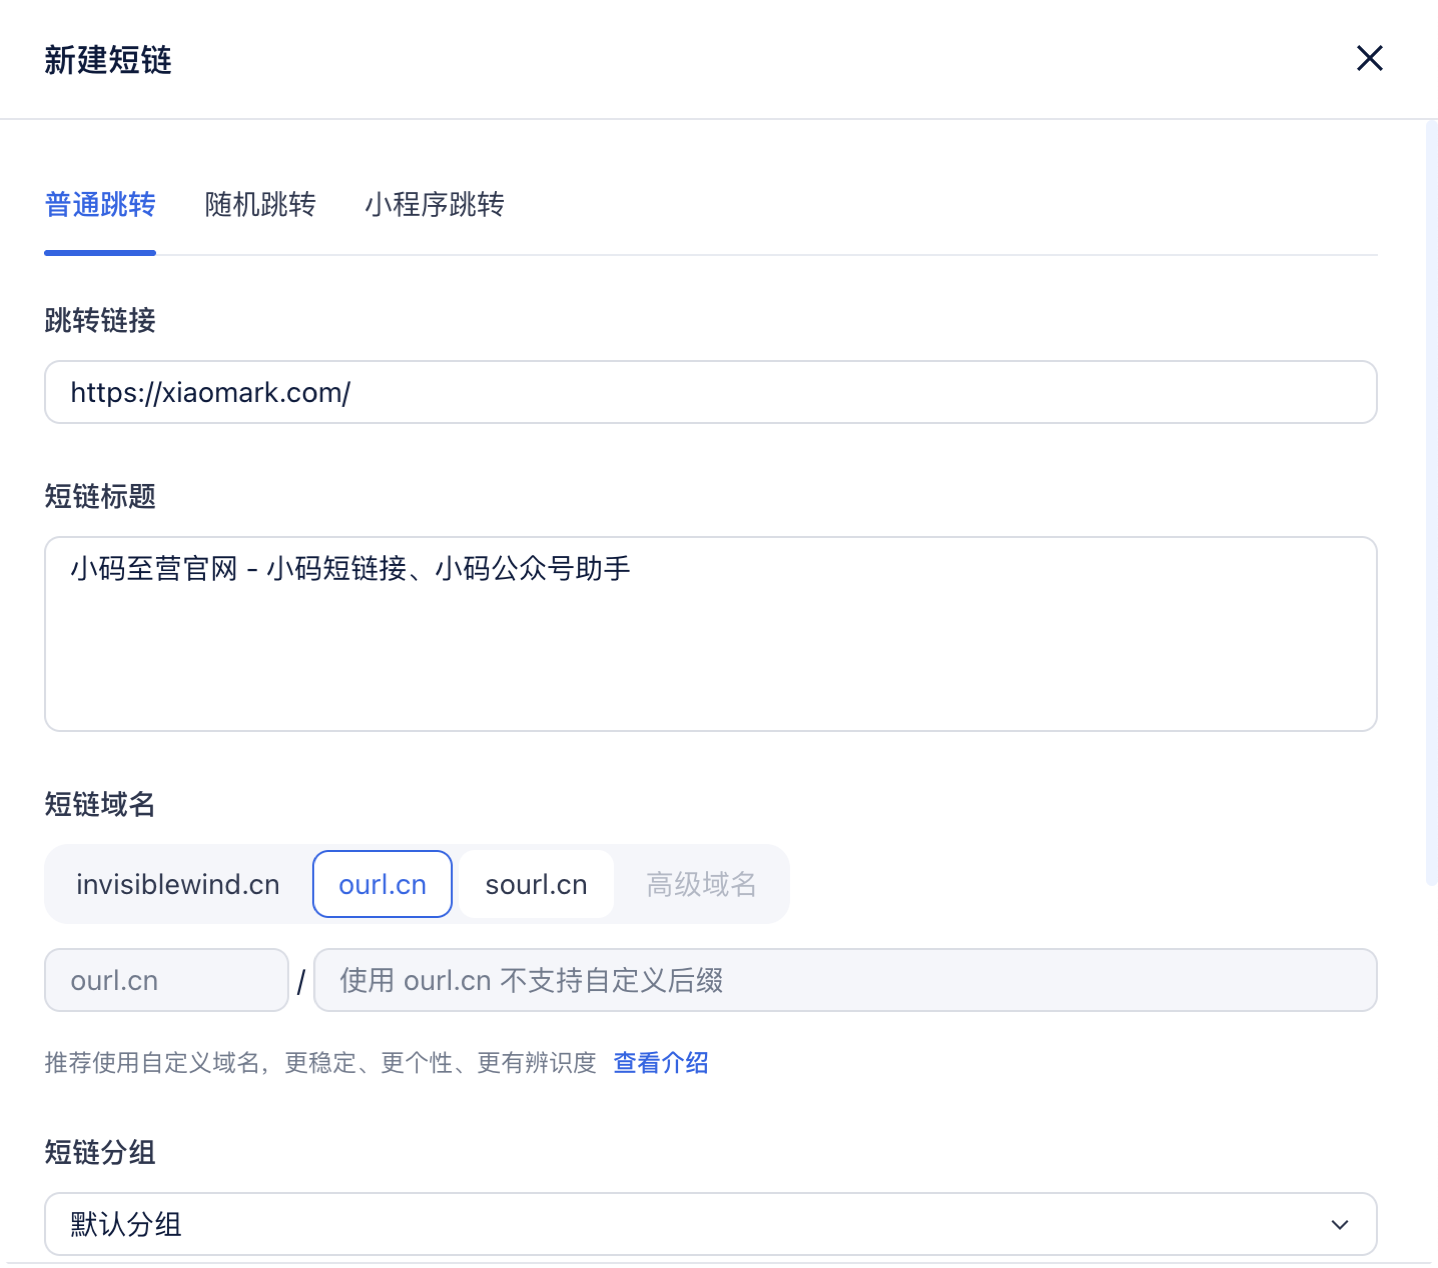This screenshot has width=1438, height=1268.
Task: Choose the 高级域名 option
Action: [701, 884]
